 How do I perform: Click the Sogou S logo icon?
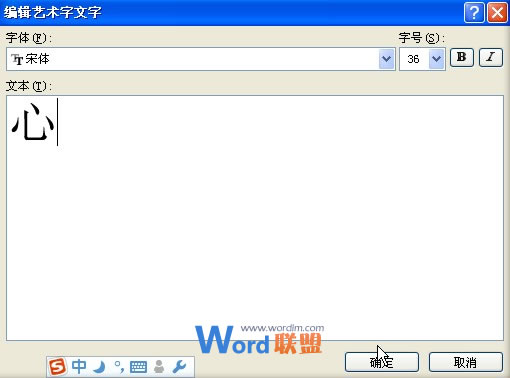[x=58, y=367]
